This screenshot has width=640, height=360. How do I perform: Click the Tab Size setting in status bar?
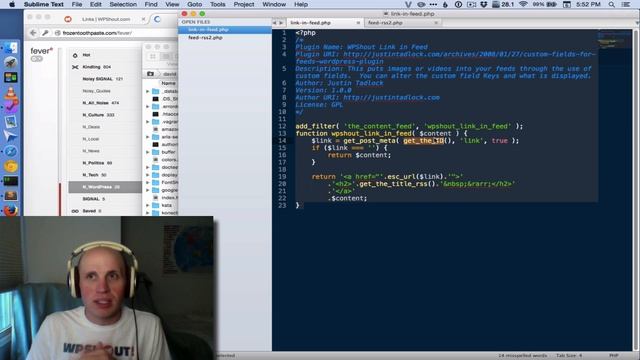569,356
